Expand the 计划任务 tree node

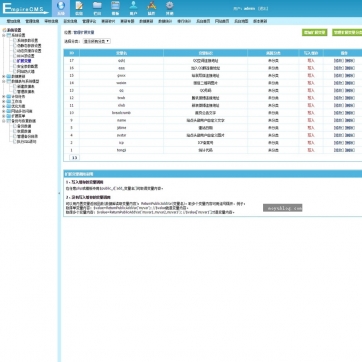pos(4,96)
